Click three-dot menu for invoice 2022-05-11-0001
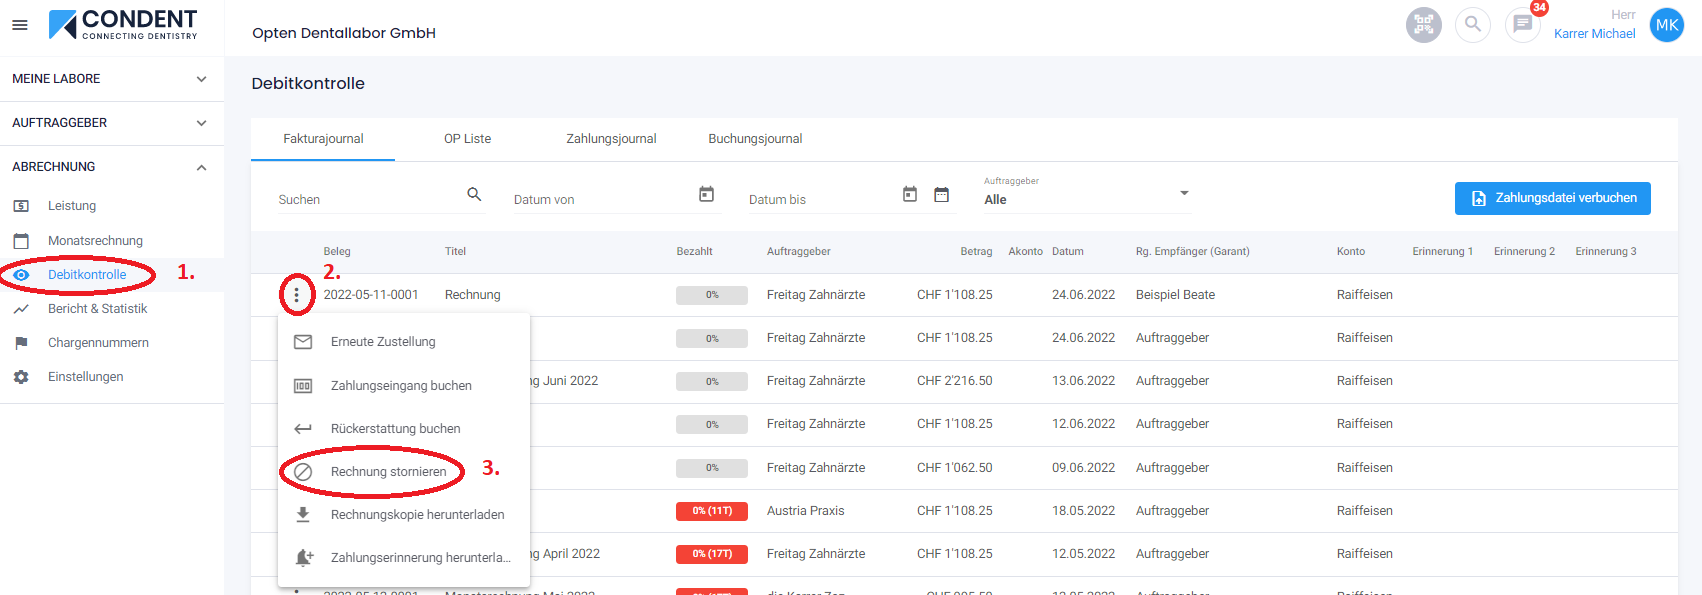This screenshot has width=1702, height=595. coord(296,295)
